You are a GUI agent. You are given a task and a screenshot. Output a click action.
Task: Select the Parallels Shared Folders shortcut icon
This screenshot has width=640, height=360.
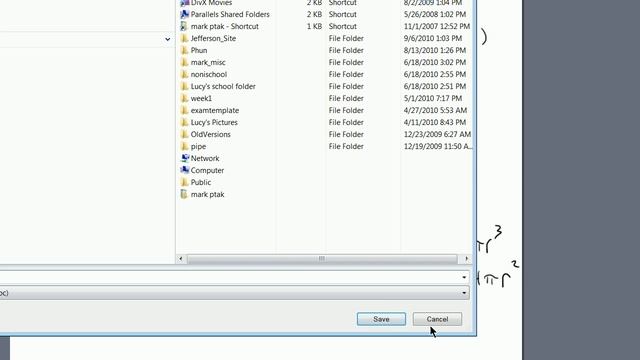(x=184, y=14)
